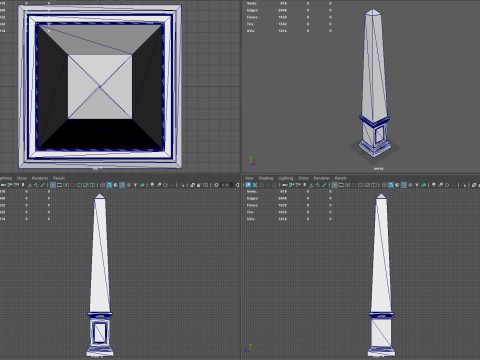
Task: Switch bottom-right panel to Wireframe shading
Action: point(384,185)
